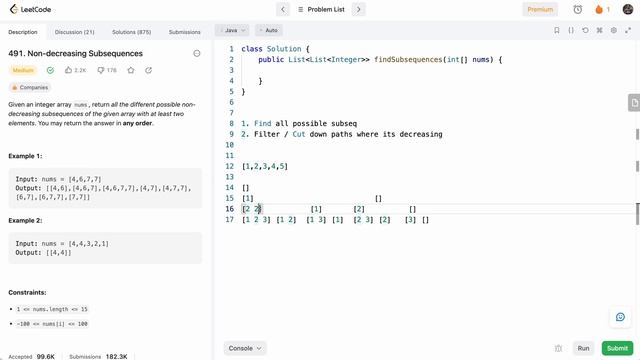
Task: Add problem to favorites star
Action: coord(131,70)
